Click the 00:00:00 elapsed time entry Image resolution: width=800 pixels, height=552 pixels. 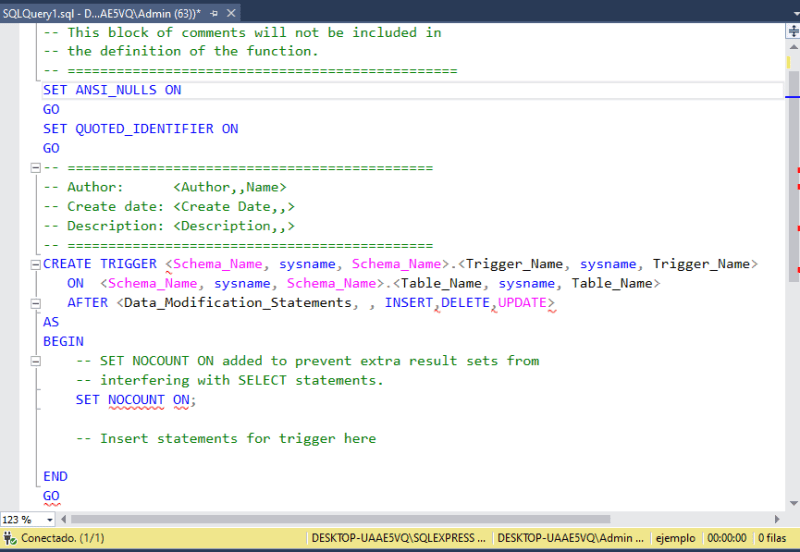[727, 538]
